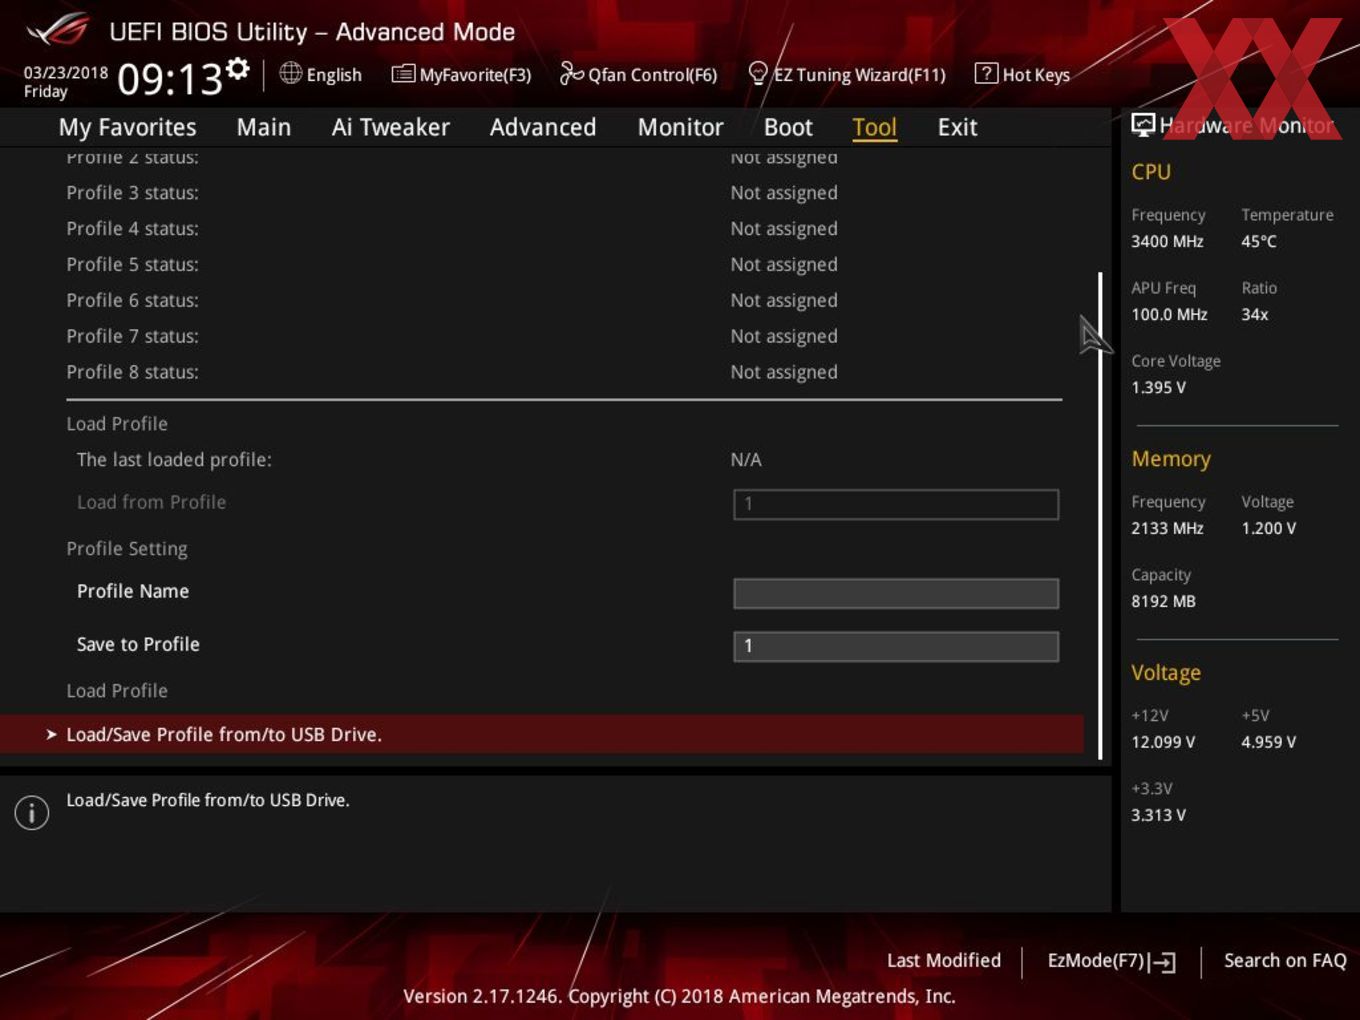Click the ROG logo icon

point(58,30)
